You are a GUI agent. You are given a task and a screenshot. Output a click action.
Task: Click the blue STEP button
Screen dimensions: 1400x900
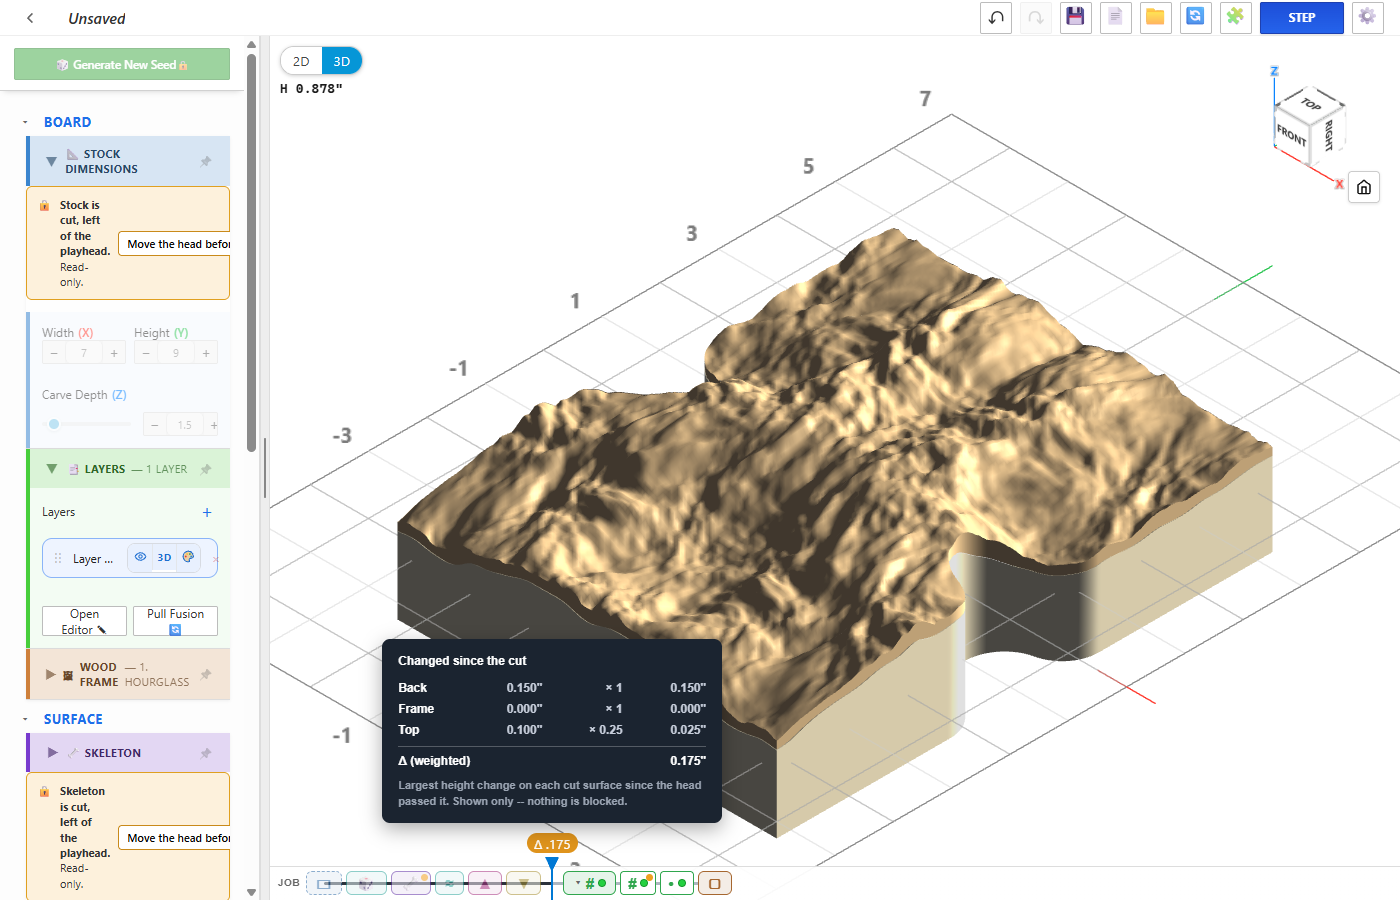1301,17
